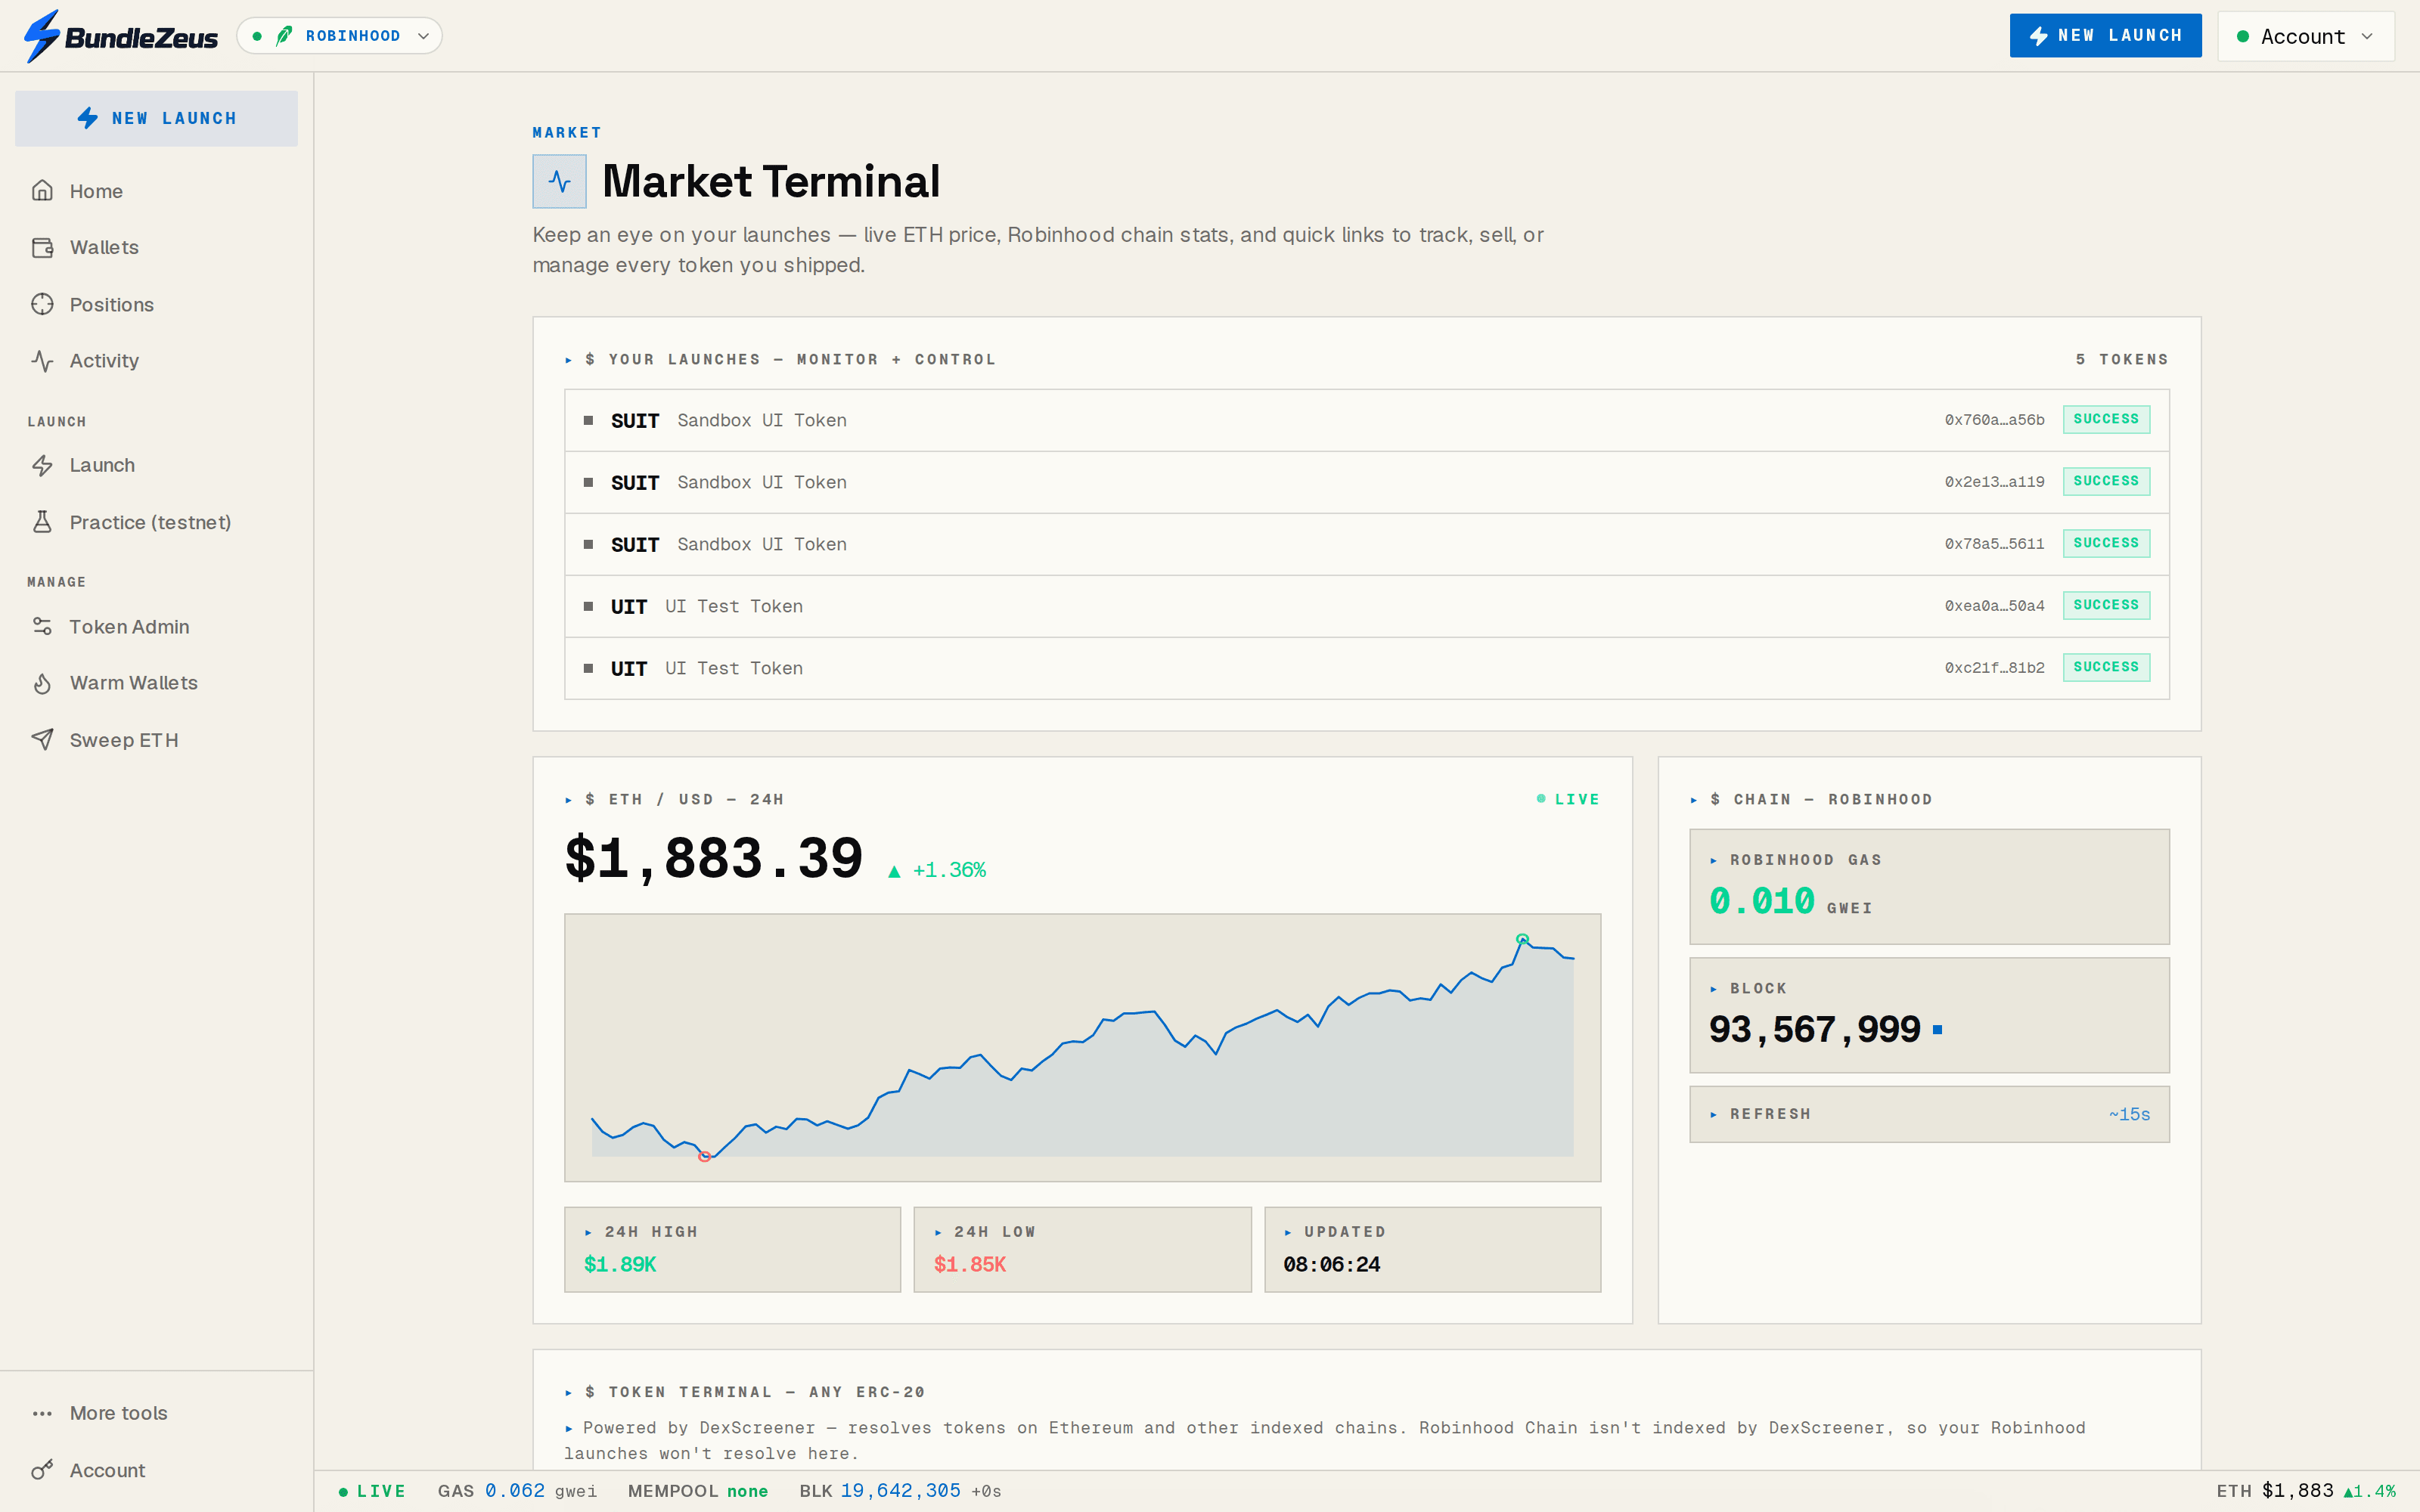Open the Robinhood network dropdown

(339, 36)
